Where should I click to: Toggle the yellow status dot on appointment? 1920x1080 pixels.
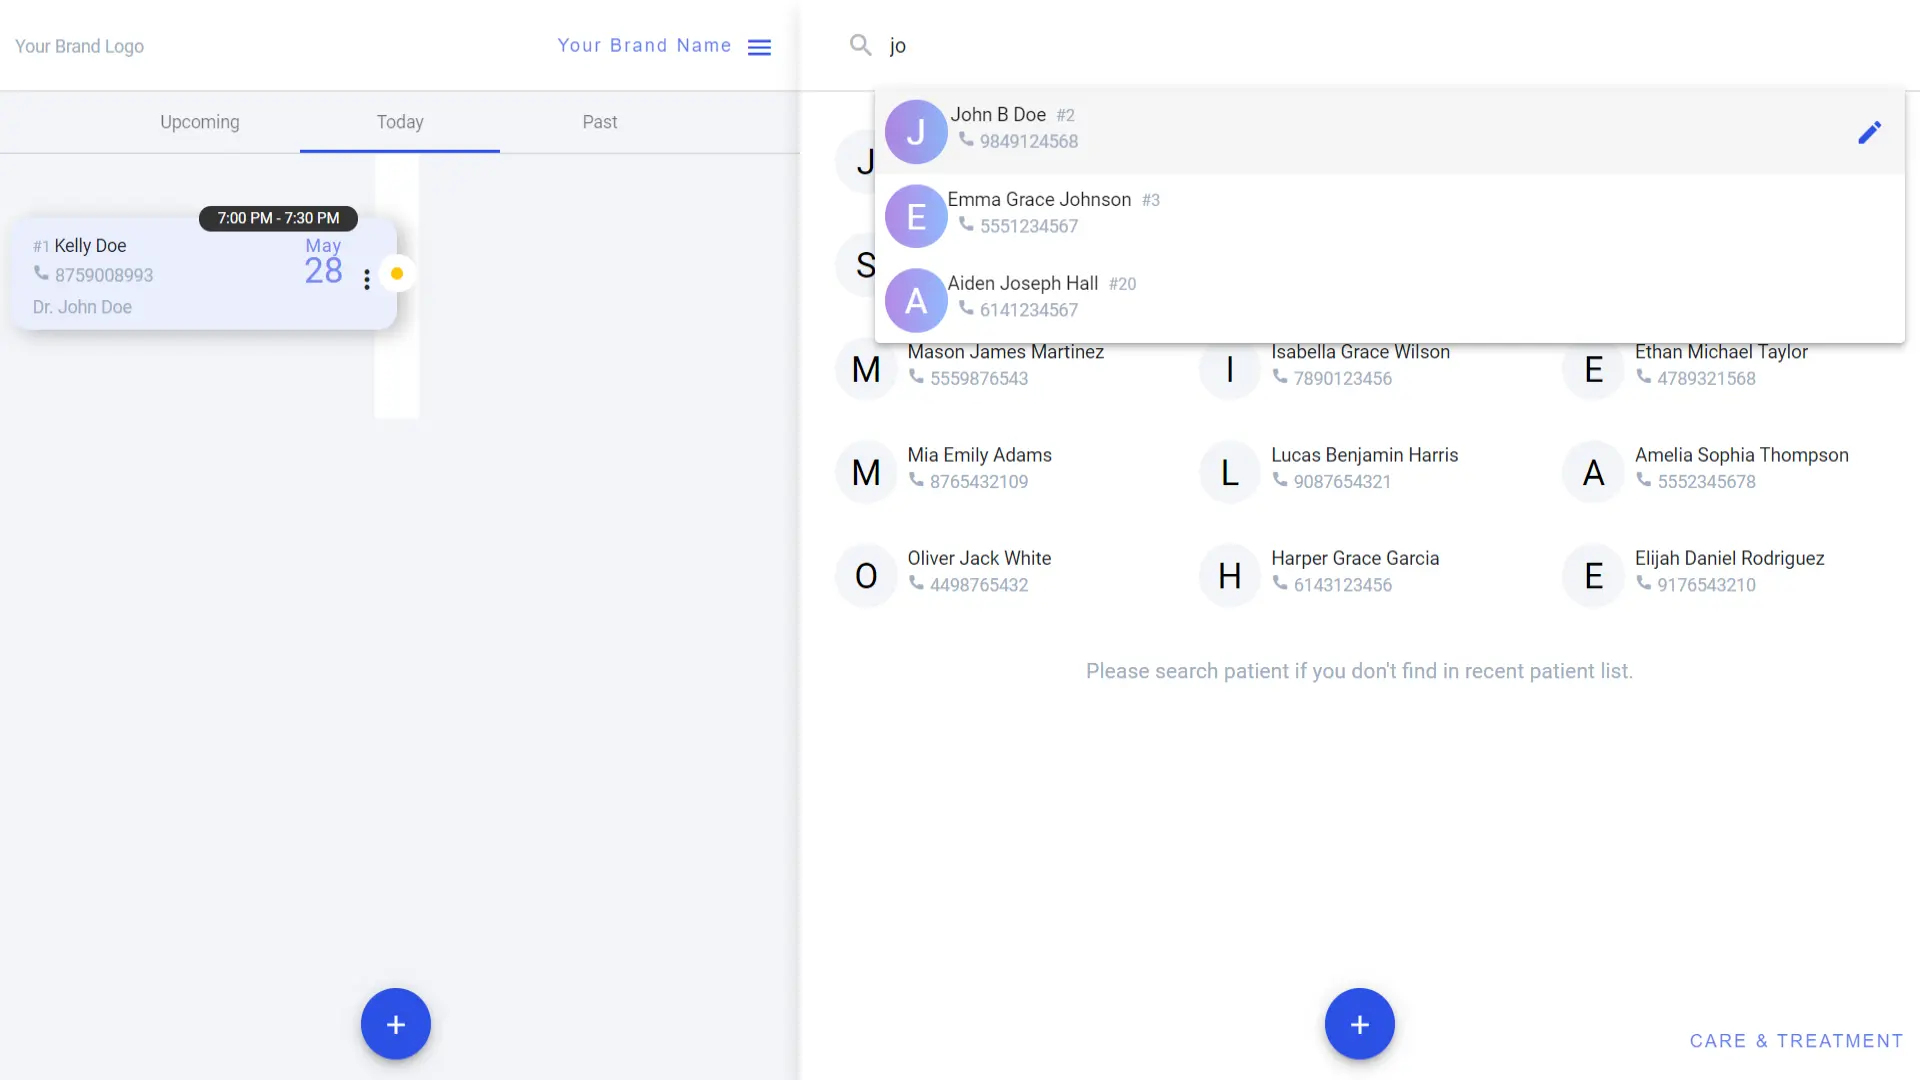click(x=396, y=274)
